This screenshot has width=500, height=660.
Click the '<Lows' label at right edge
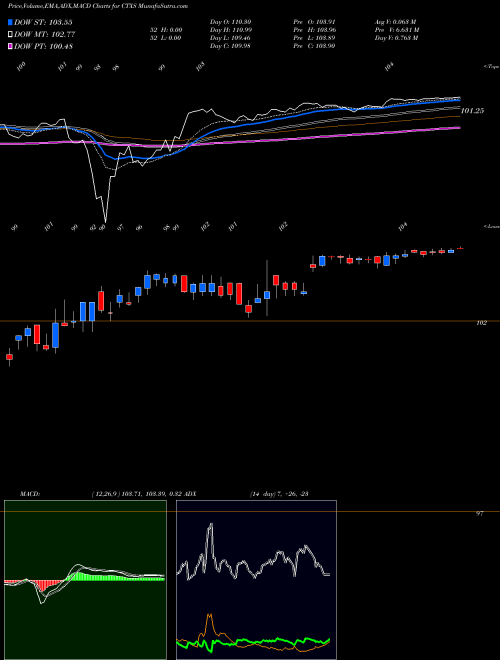click(491, 226)
